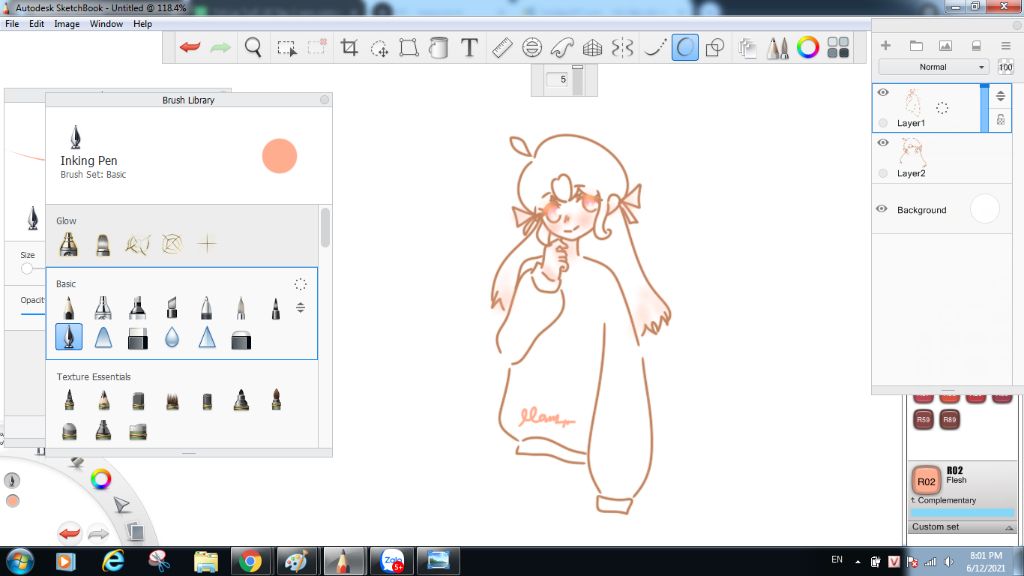Viewport: 1024px width, 576px height.
Task: Open the Draw Styles shapes tool
Action: pyautogui.click(x=715, y=48)
